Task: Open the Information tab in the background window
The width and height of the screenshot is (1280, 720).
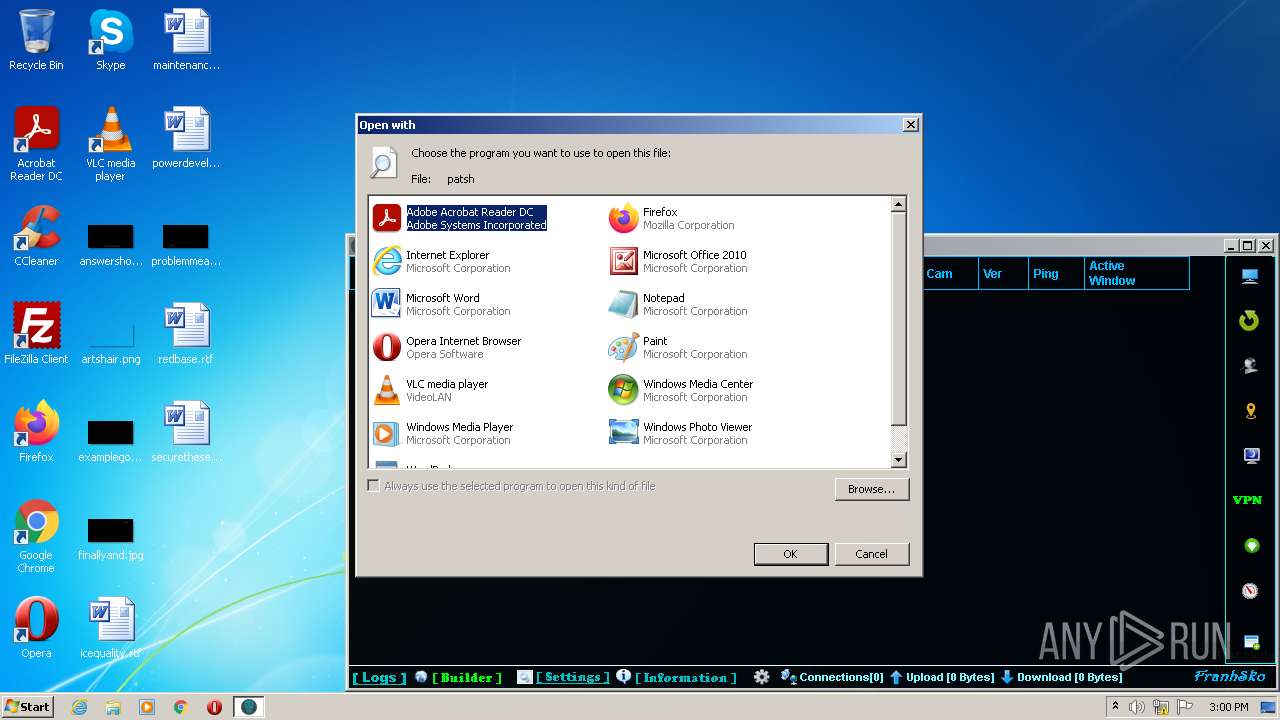Action: point(685,677)
